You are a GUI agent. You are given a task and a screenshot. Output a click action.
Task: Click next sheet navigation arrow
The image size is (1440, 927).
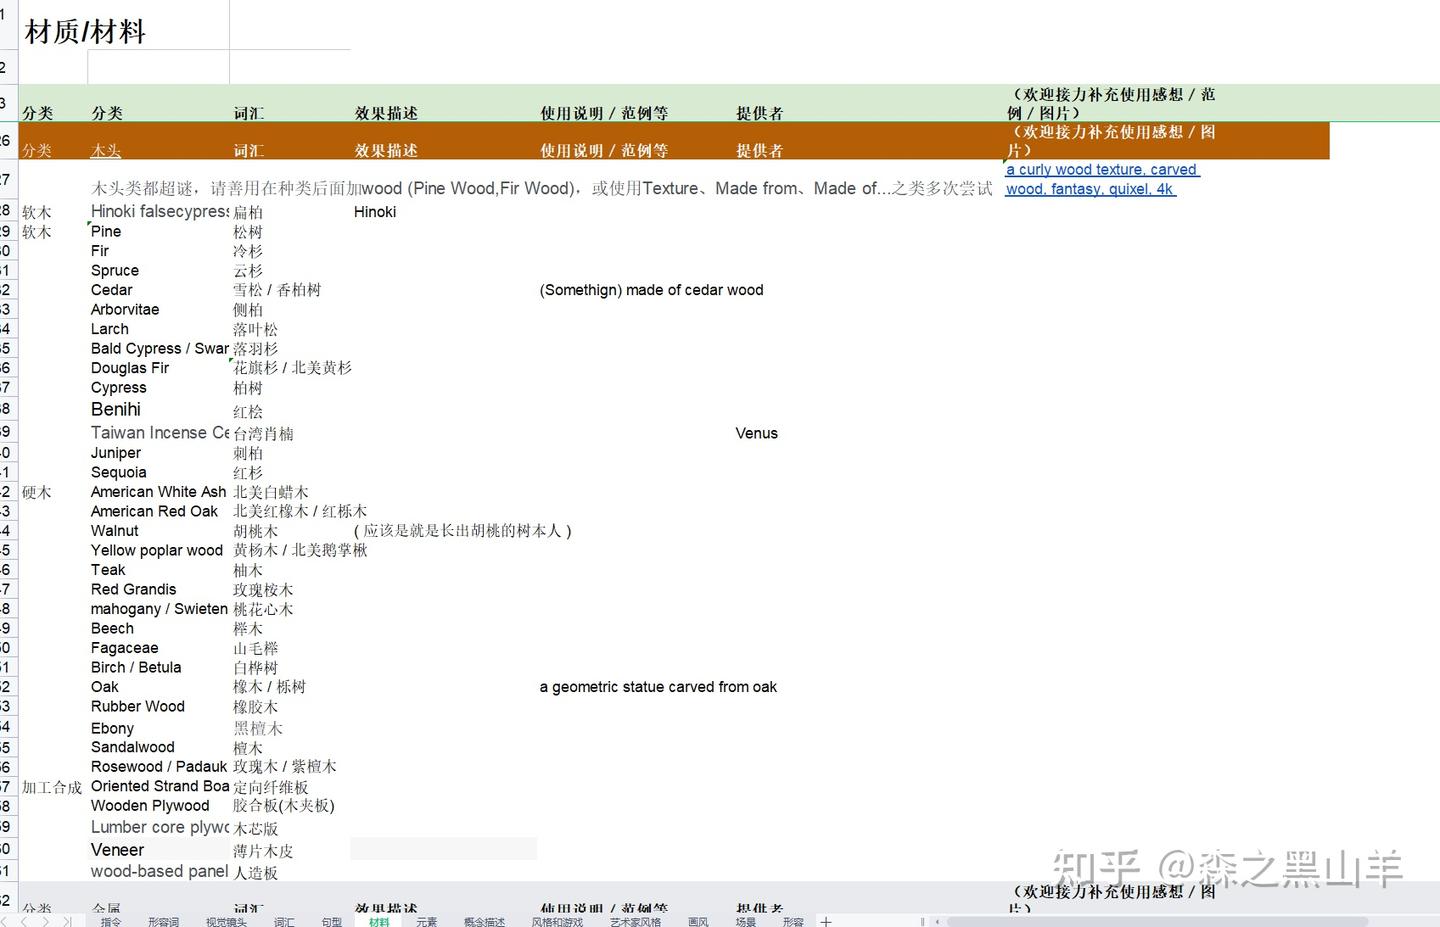[46, 921]
